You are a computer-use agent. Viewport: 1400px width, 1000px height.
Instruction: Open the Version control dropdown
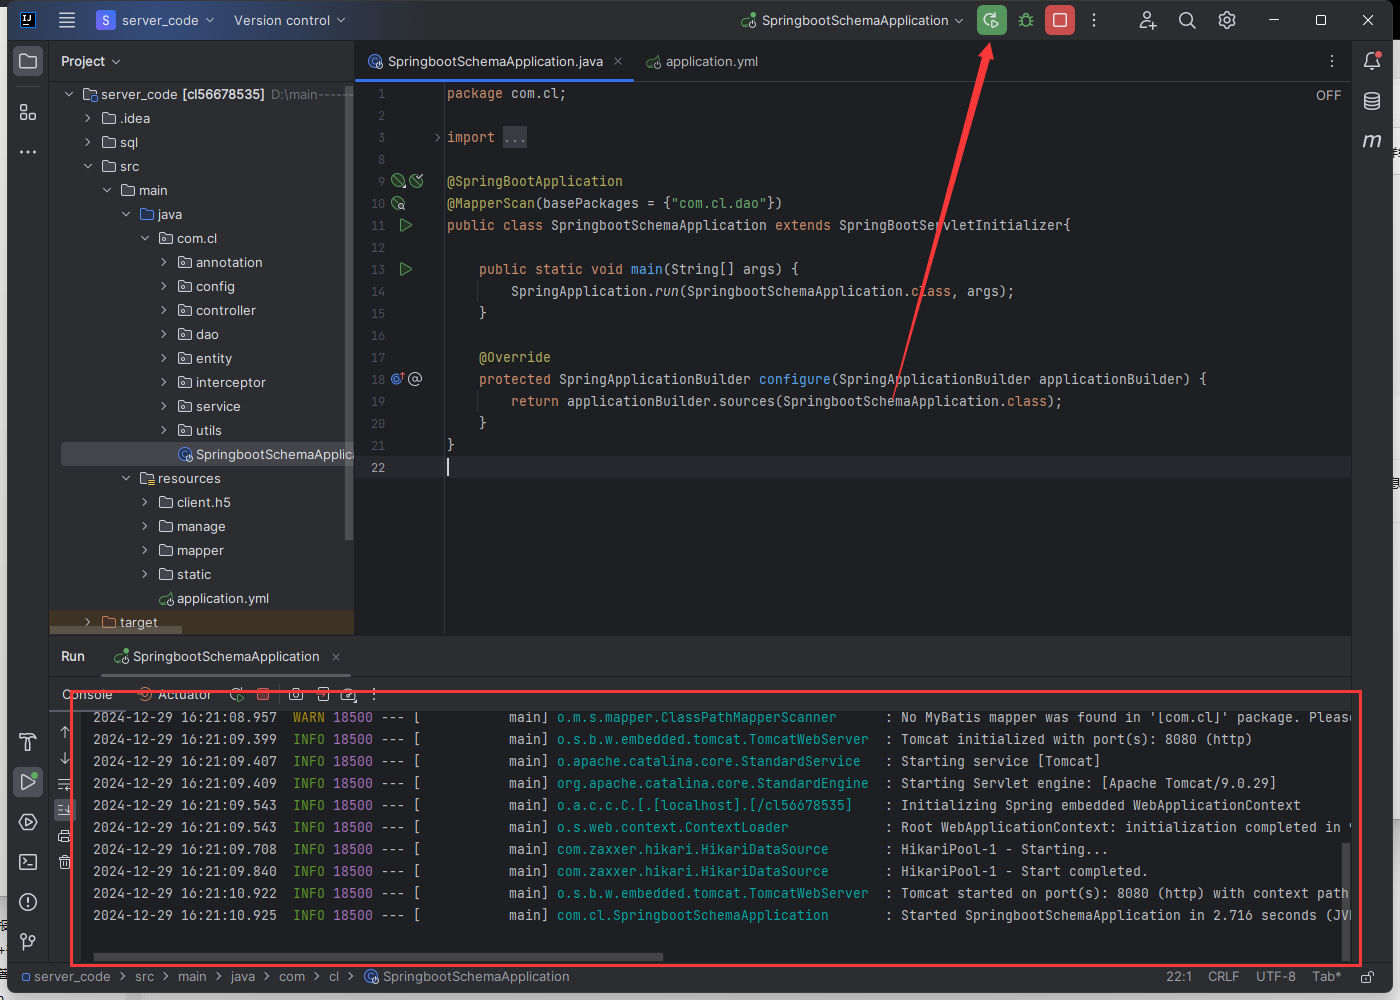tap(289, 20)
